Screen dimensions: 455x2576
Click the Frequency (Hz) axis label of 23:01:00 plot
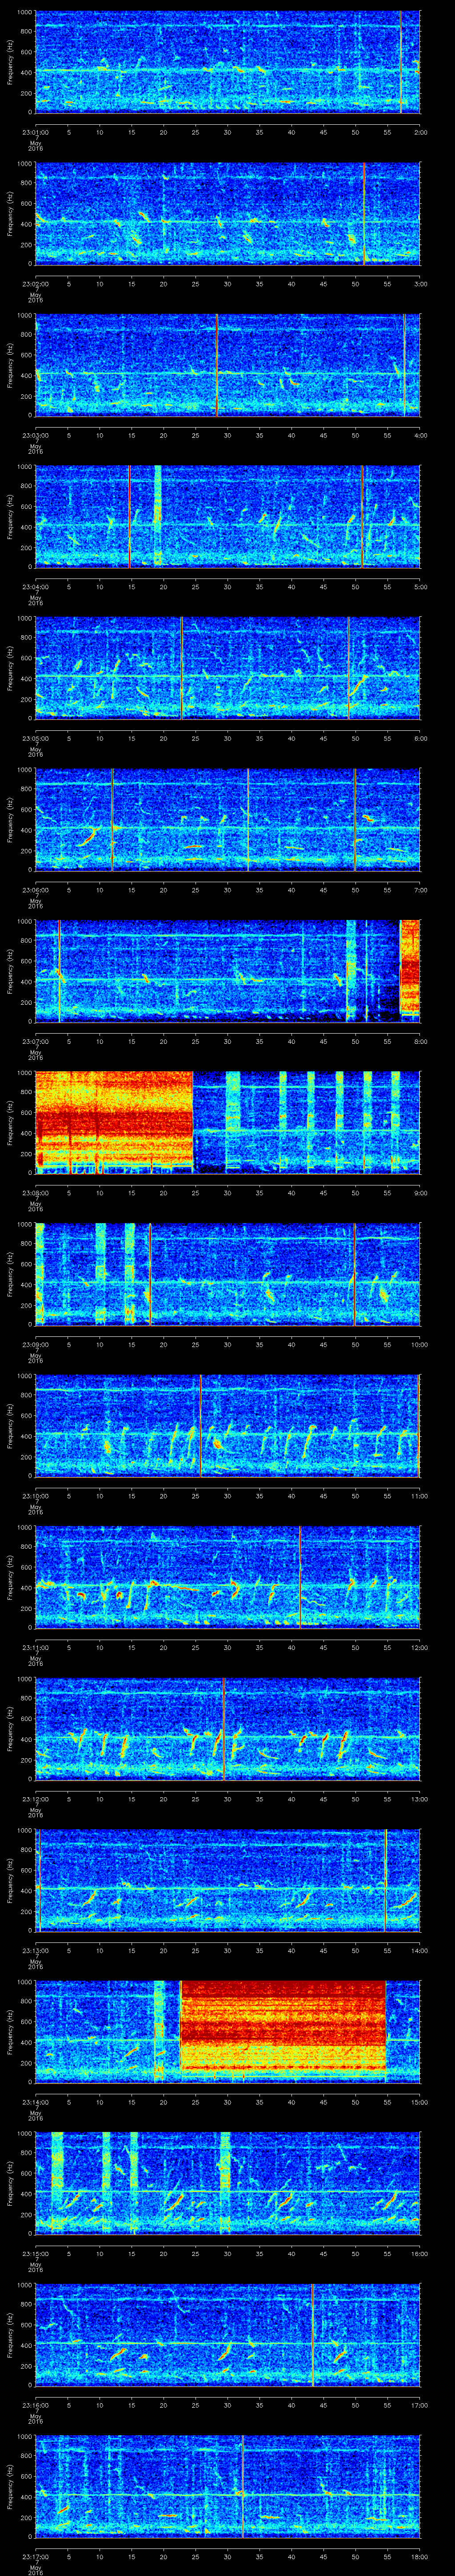click(10, 62)
